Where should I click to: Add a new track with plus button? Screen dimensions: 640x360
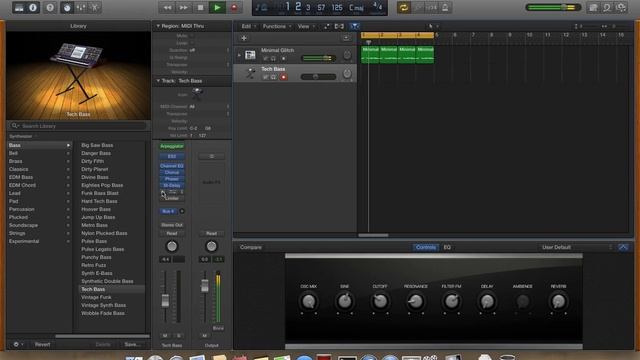click(x=244, y=38)
